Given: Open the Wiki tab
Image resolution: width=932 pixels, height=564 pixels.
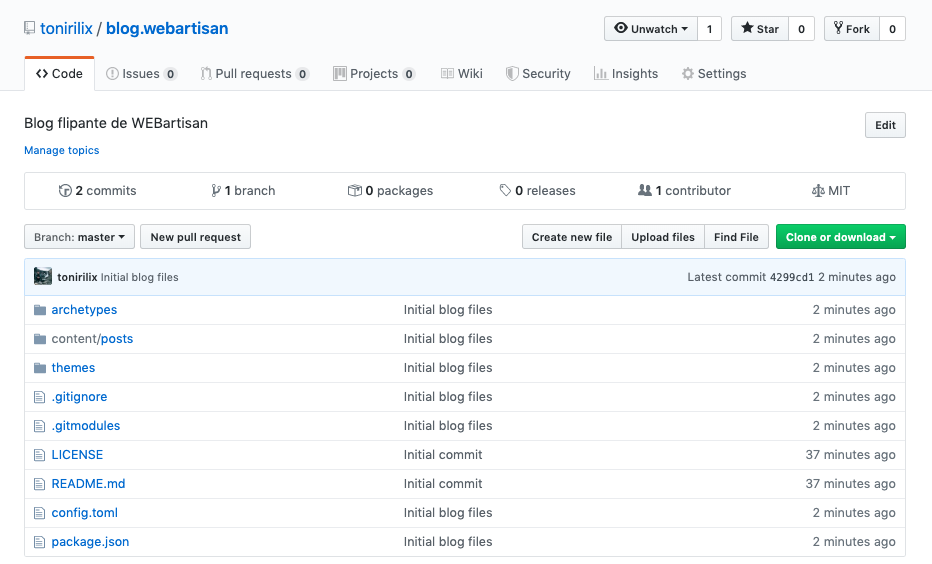Looking at the screenshot, I should pyautogui.click(x=462, y=74).
